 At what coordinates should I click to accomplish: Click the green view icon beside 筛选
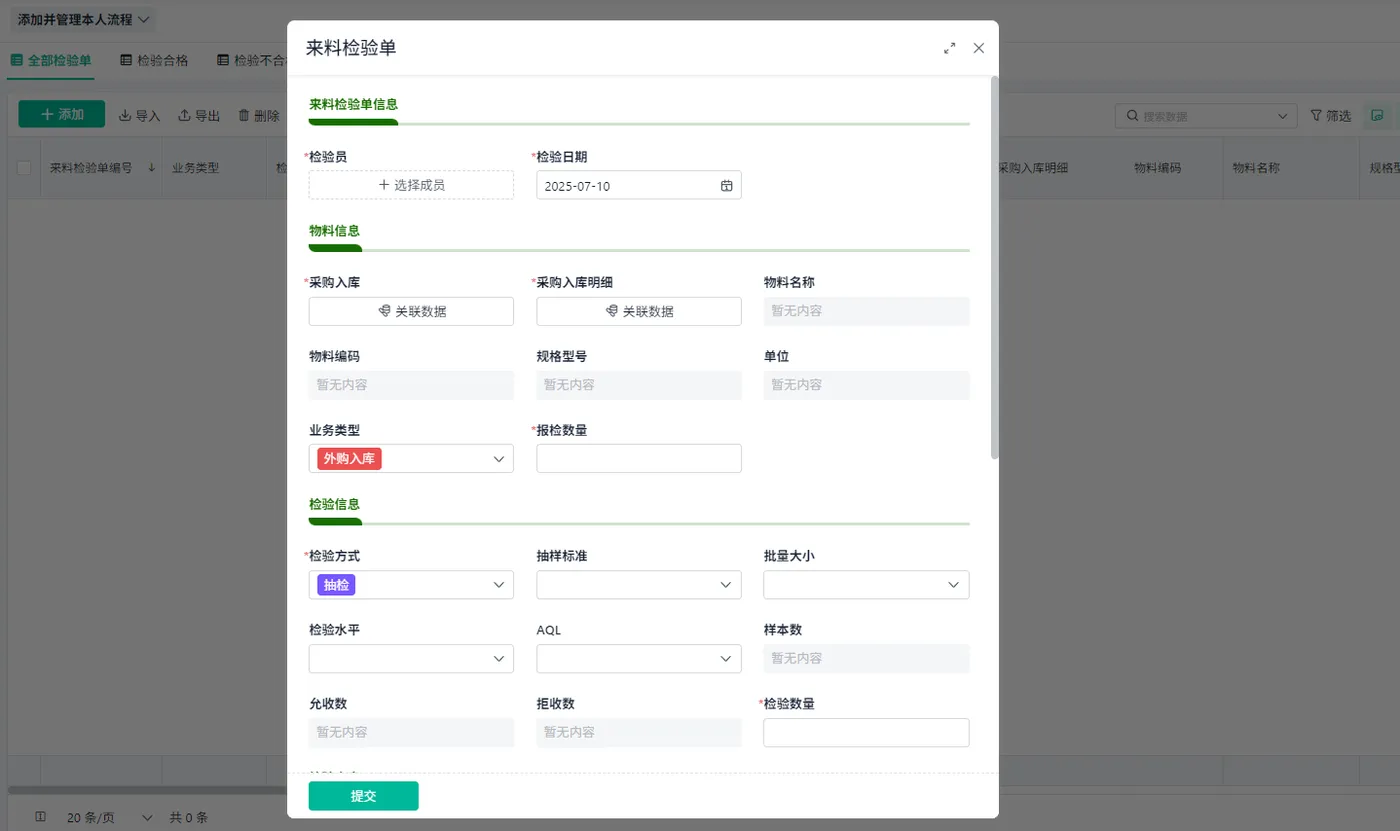pyautogui.click(x=1378, y=116)
